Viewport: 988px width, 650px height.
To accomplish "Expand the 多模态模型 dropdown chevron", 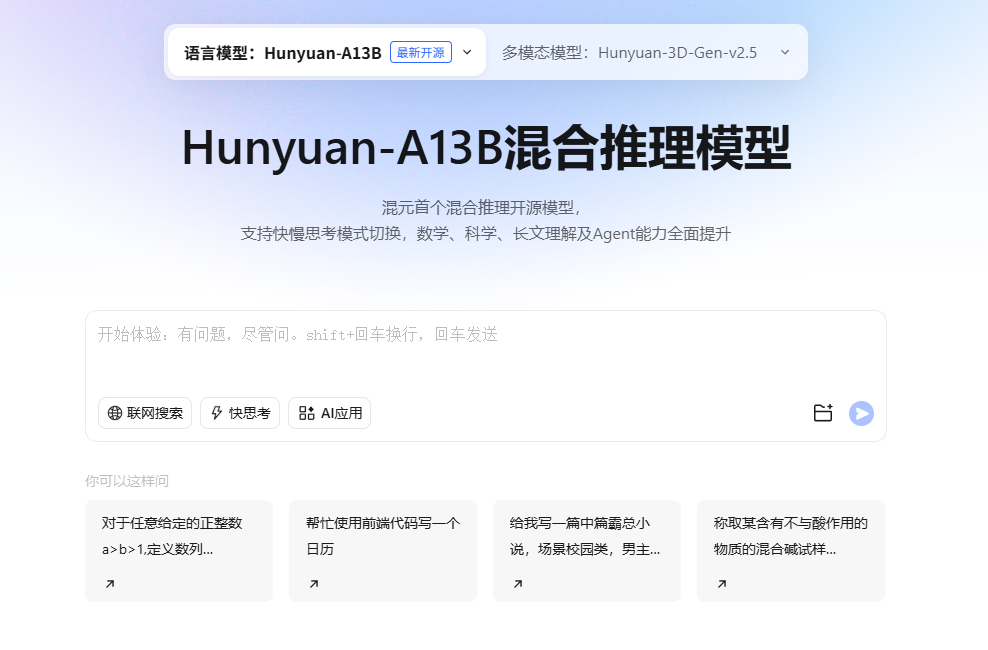I will (785, 52).
